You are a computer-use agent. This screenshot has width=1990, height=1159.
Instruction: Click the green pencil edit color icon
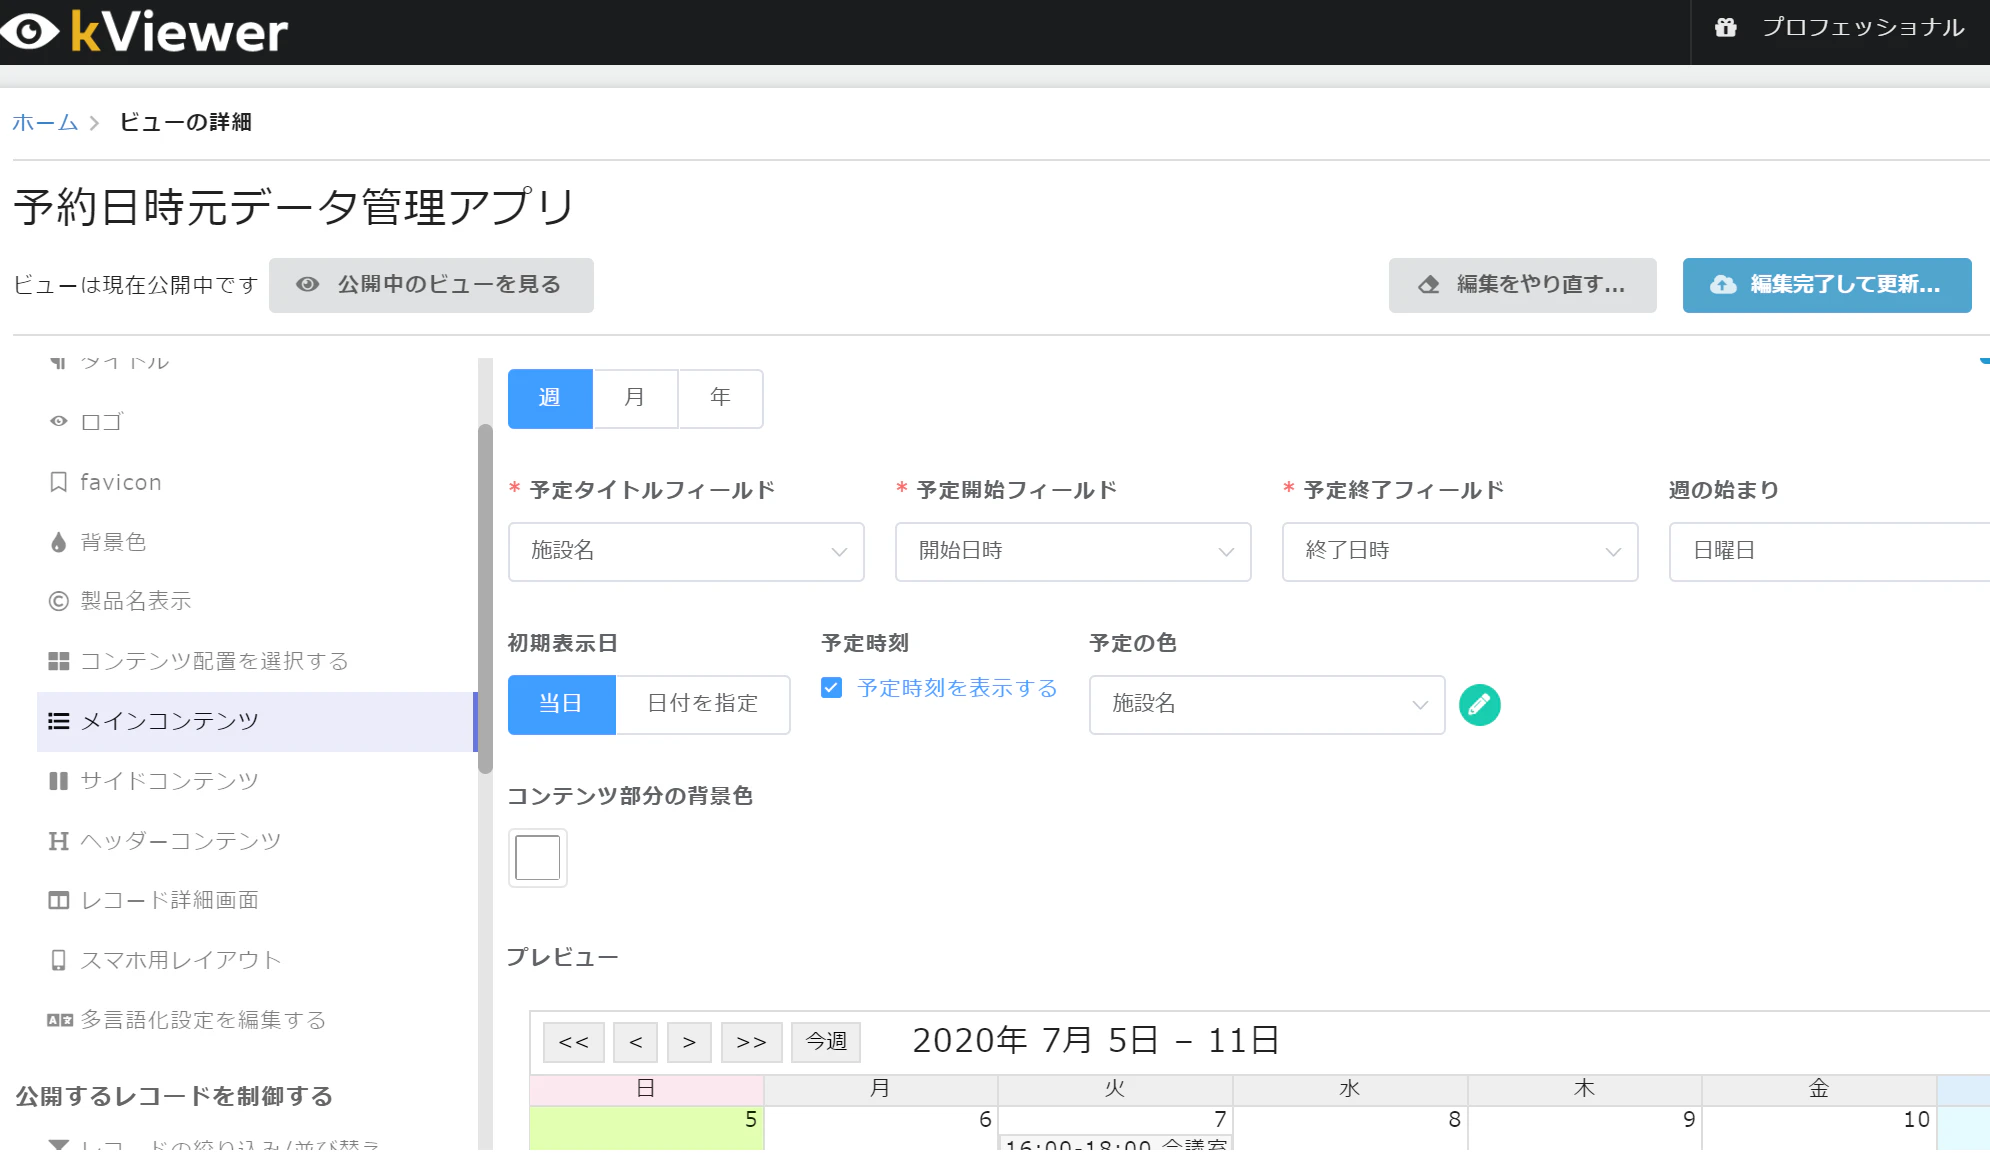1479,705
